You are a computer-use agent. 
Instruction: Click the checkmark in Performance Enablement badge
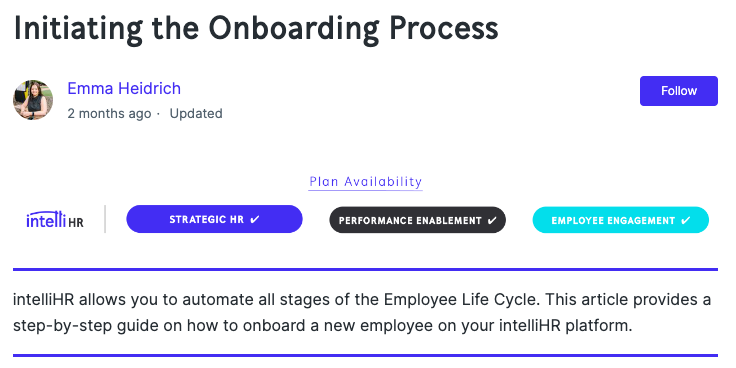[492, 220]
